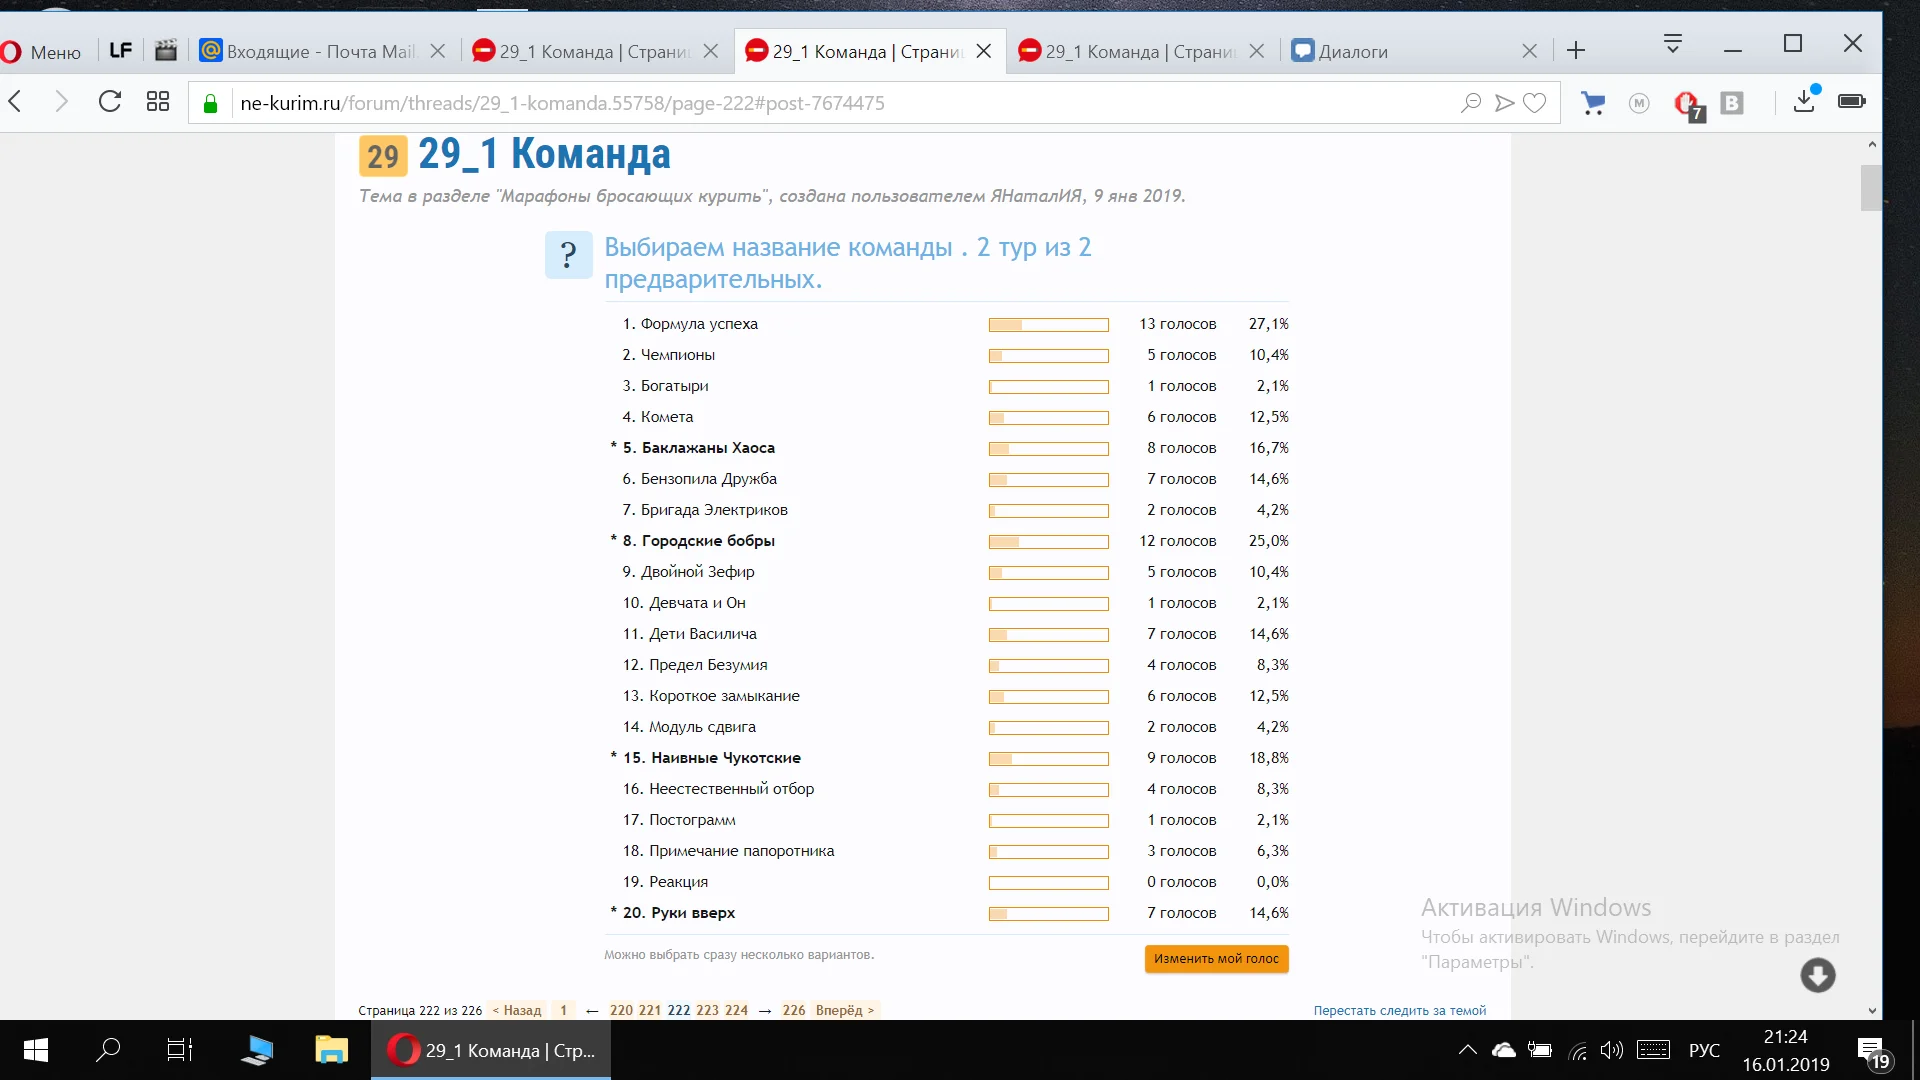Open the tab menu dropdown icon
This screenshot has width=1920, height=1080.
pyautogui.click(x=1673, y=45)
